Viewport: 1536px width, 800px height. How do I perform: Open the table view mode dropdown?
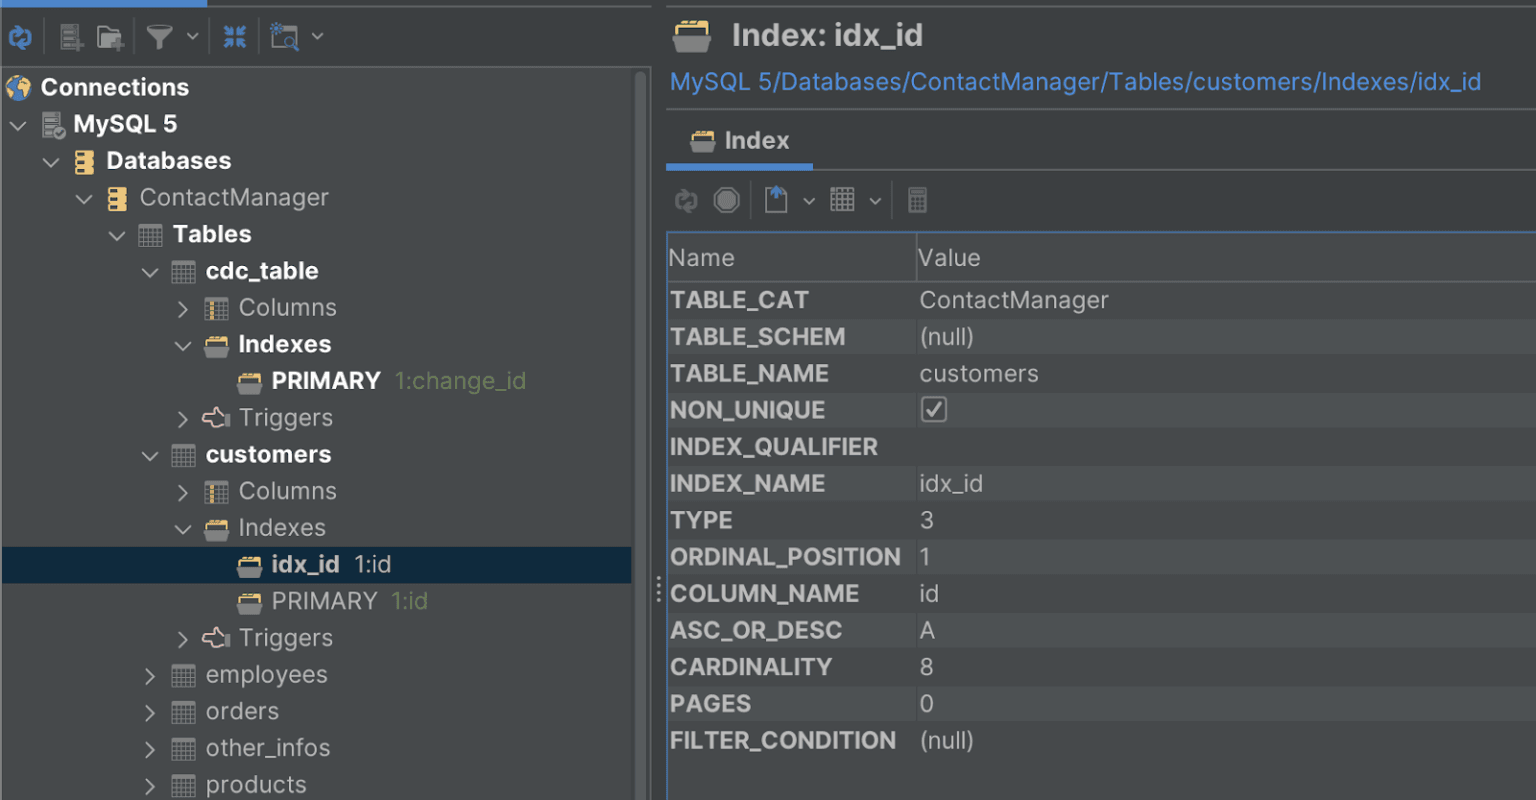tap(845, 199)
